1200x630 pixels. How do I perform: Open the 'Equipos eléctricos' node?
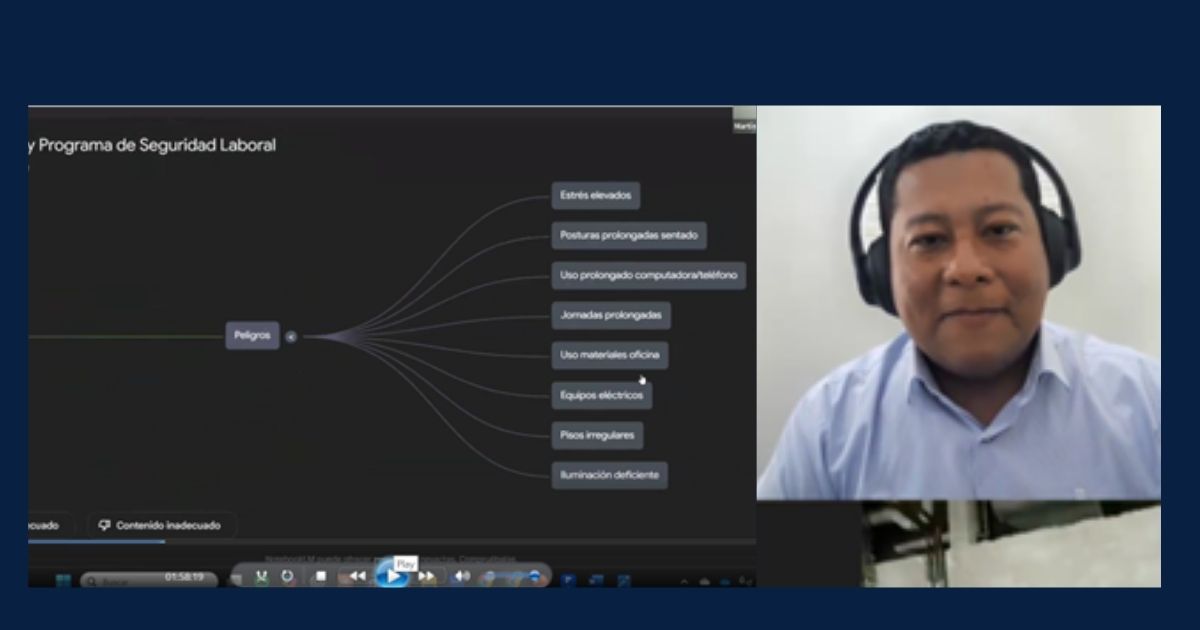(x=601, y=396)
